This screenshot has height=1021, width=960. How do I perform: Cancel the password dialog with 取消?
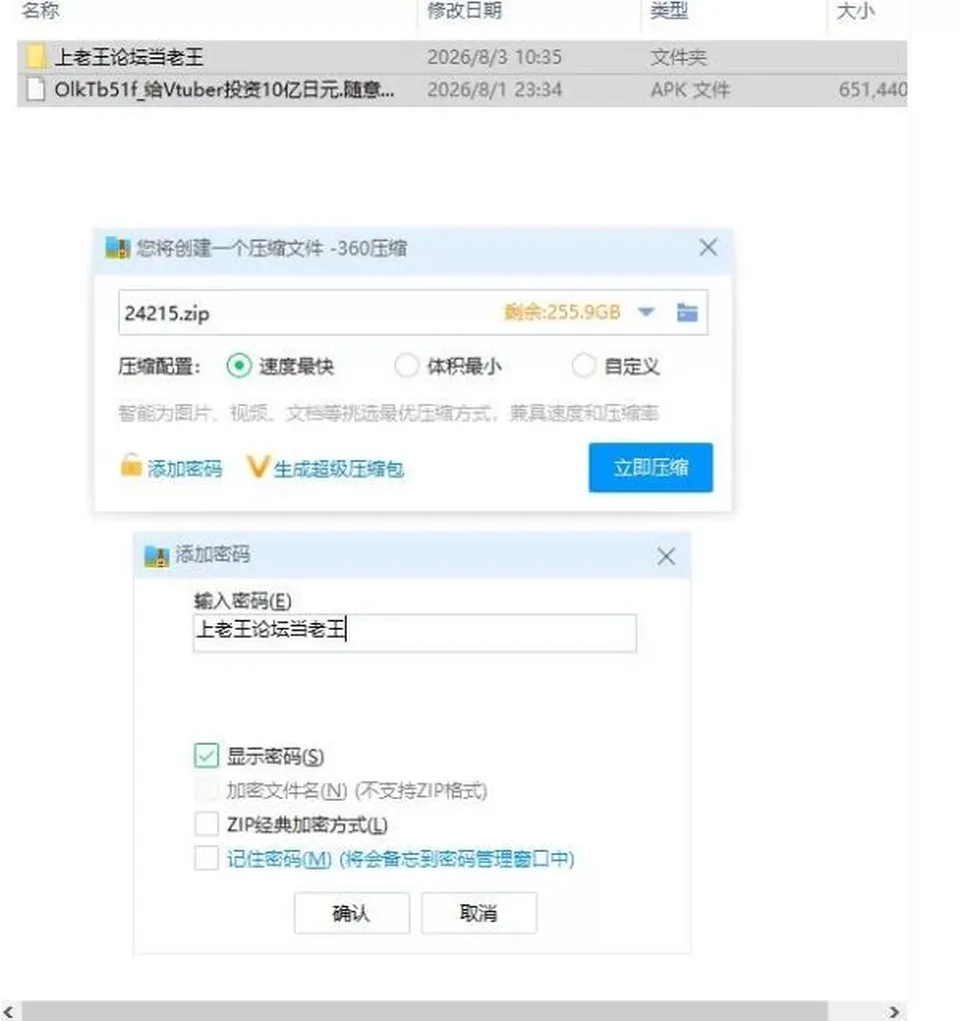(x=479, y=913)
